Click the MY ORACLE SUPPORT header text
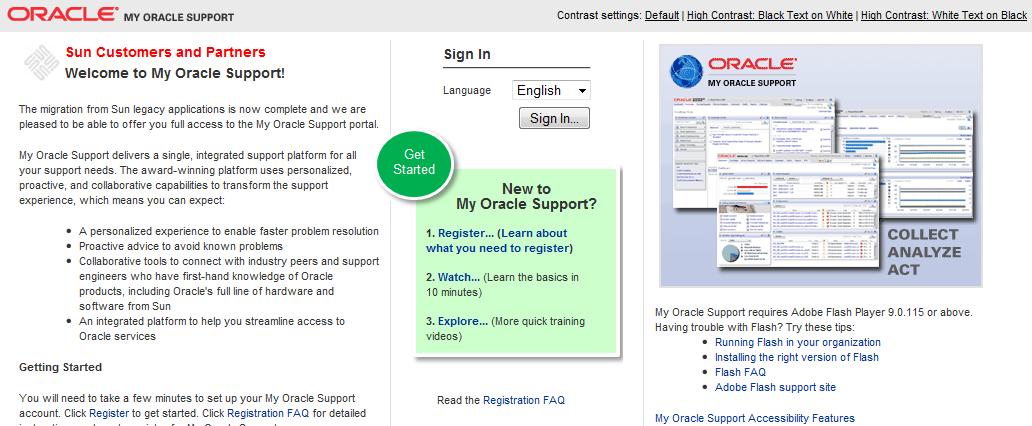The image size is (1032, 426). click(178, 17)
